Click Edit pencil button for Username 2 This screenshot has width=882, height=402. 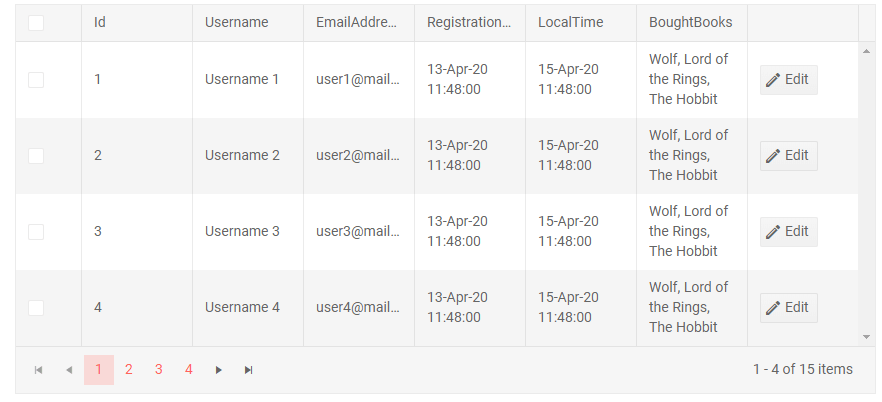click(x=788, y=156)
